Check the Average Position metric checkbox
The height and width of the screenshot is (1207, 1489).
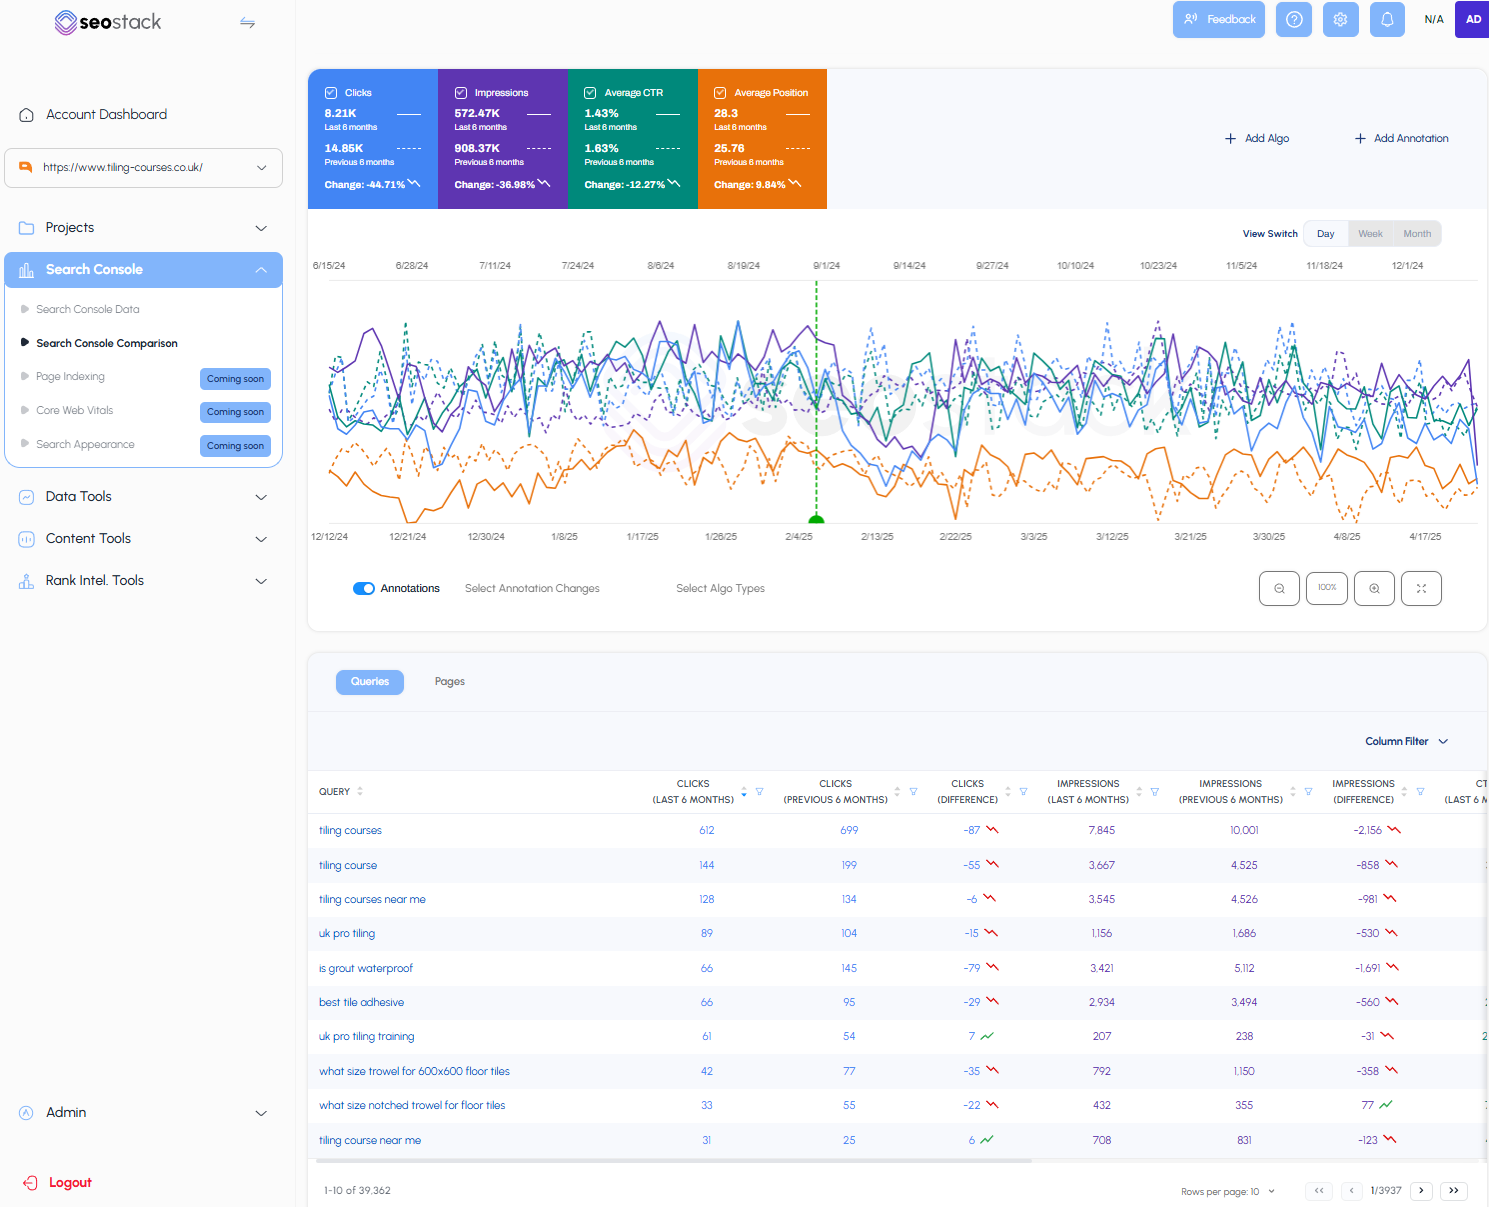pyautogui.click(x=720, y=92)
